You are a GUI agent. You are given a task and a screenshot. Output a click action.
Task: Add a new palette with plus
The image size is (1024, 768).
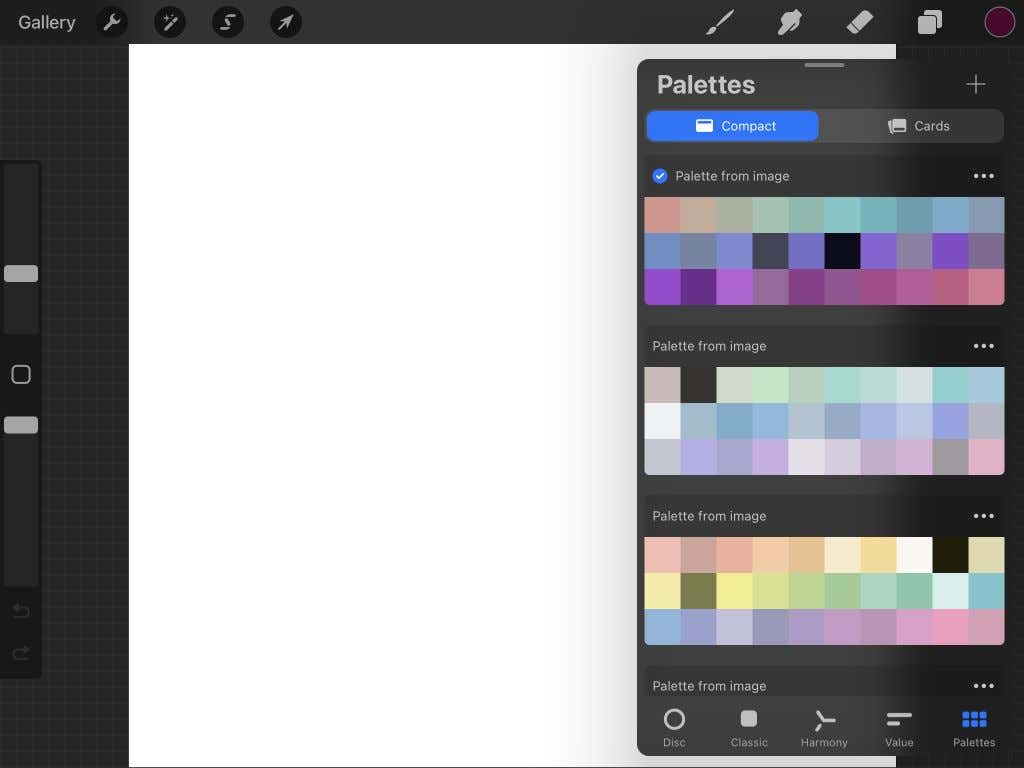(x=976, y=84)
